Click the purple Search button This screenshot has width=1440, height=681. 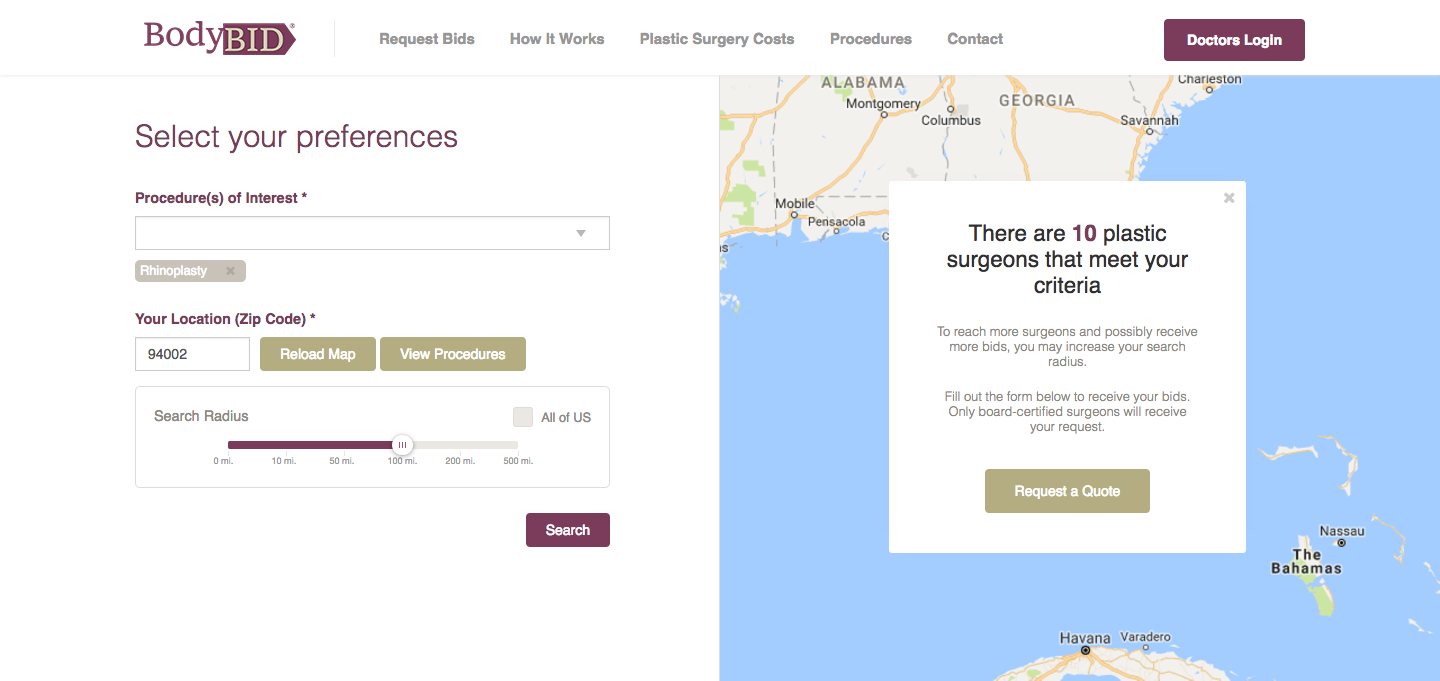click(568, 530)
